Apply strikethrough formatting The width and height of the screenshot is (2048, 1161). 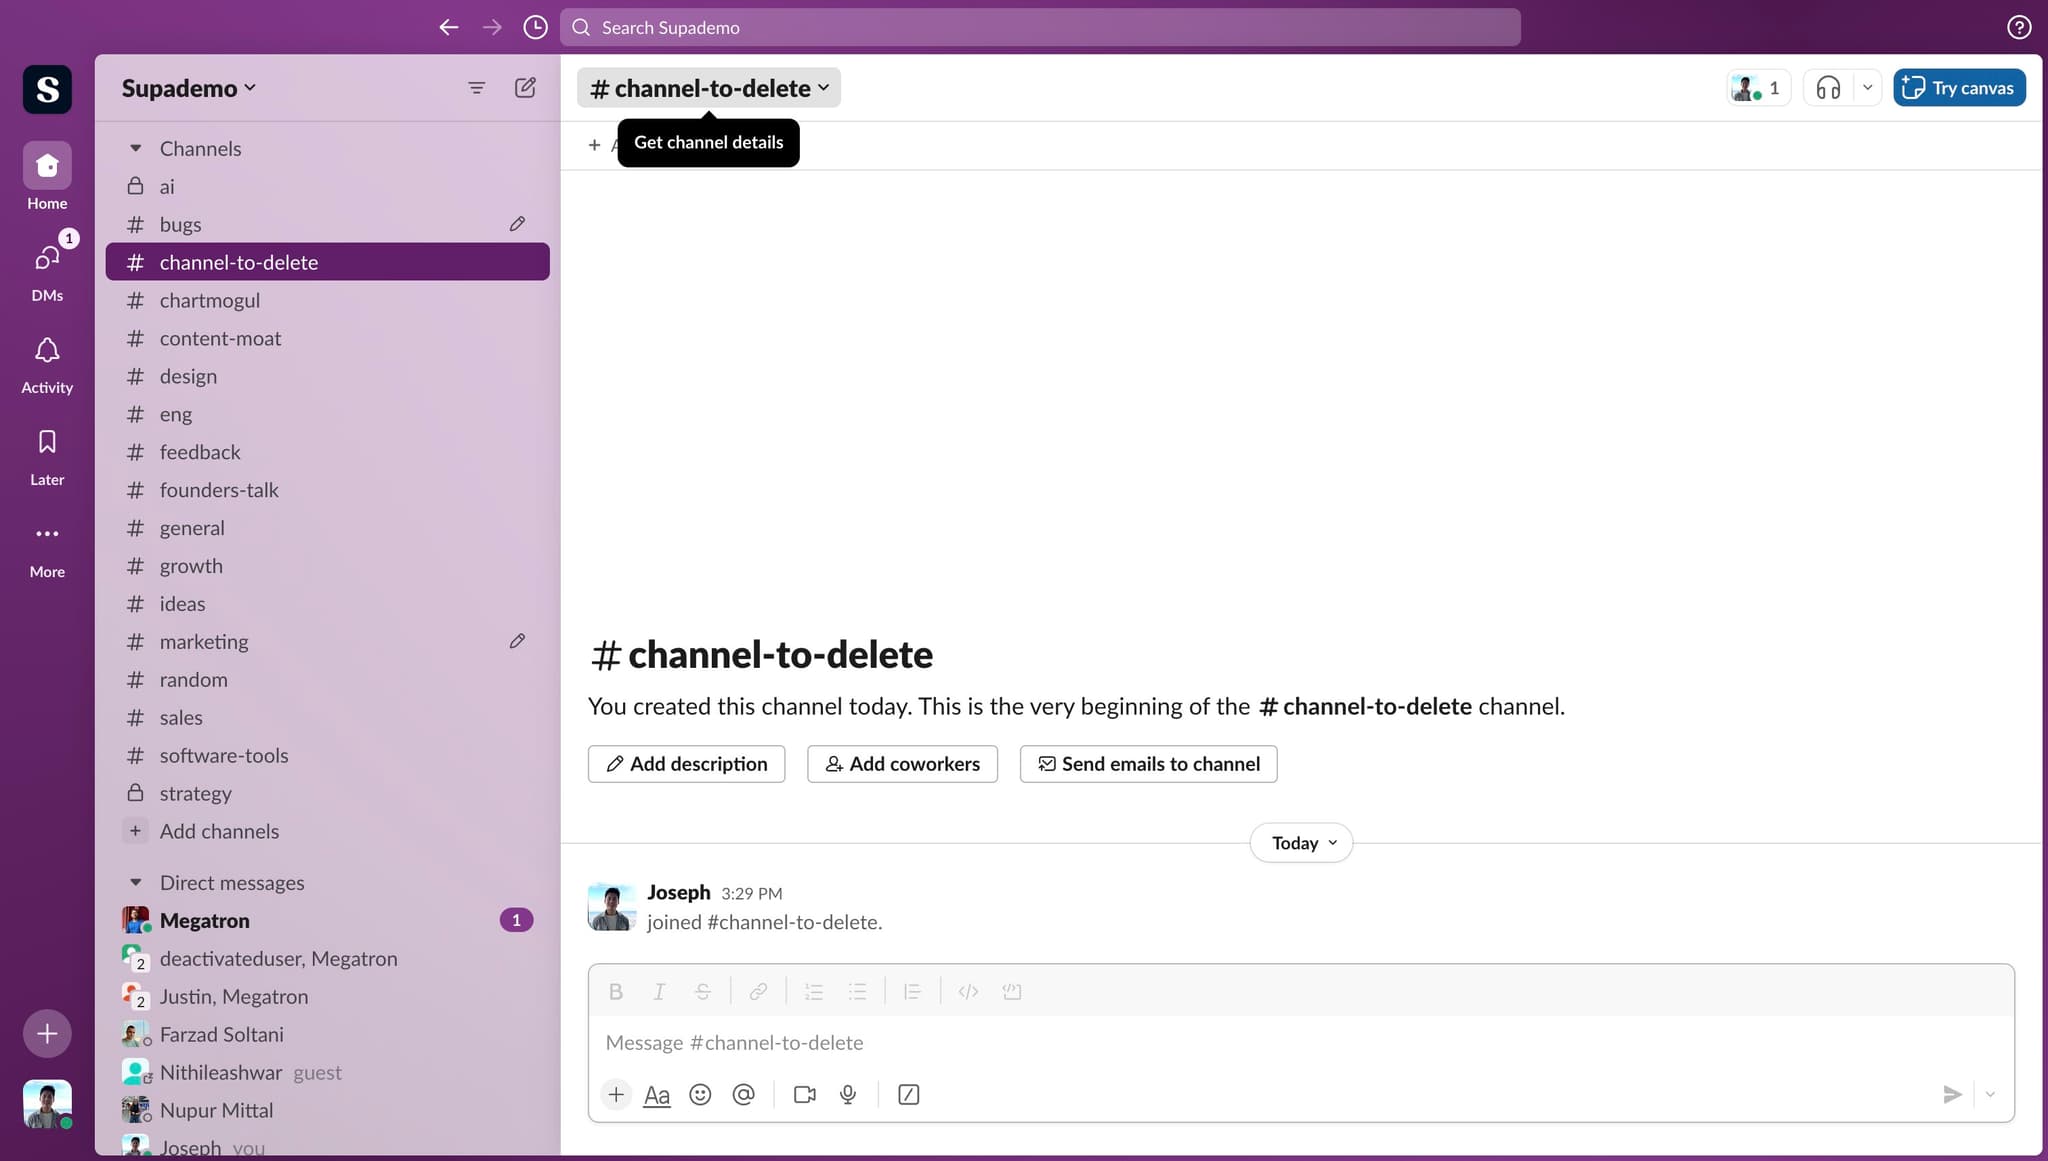(x=703, y=991)
